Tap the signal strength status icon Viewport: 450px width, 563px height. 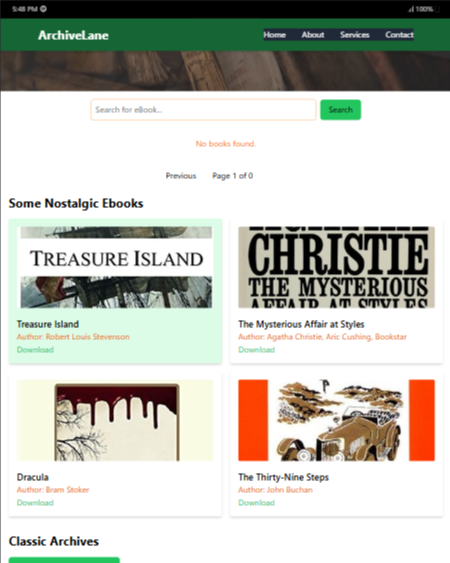[x=411, y=9]
